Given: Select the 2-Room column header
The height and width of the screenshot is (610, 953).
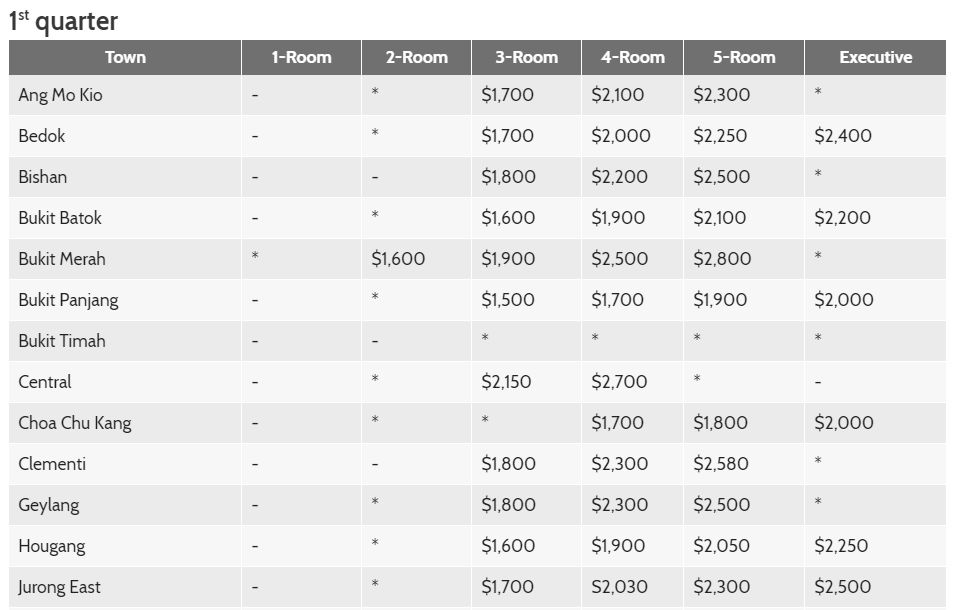Looking at the screenshot, I should point(416,57).
